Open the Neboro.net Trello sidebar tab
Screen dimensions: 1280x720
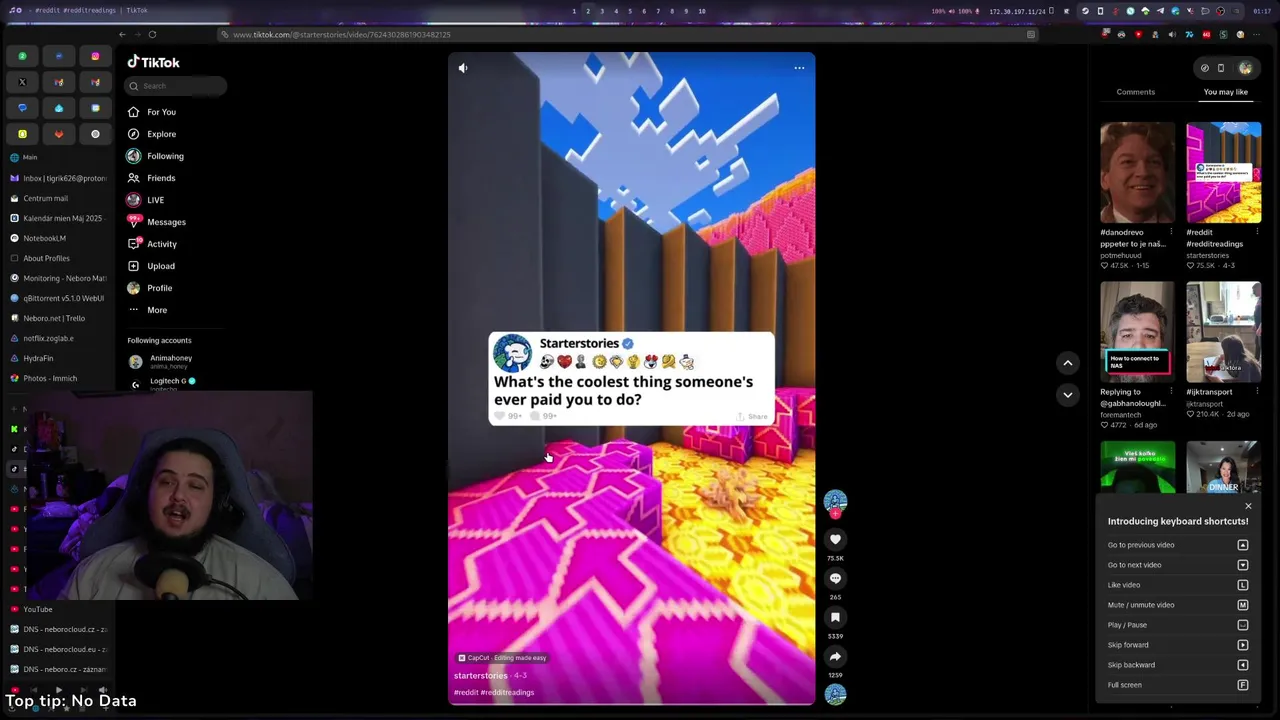coord(57,318)
